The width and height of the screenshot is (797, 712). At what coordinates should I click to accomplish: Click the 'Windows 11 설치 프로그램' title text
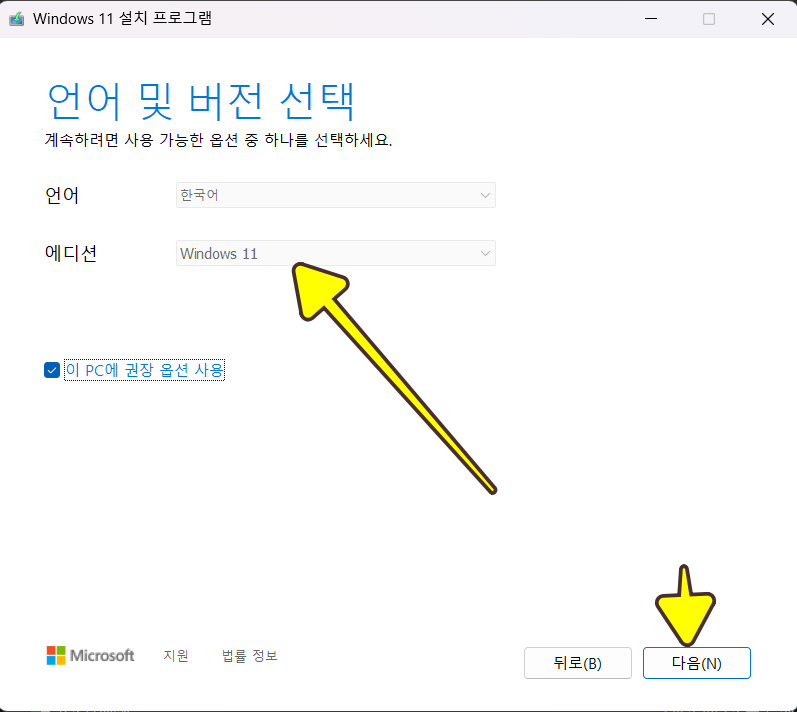[122, 19]
